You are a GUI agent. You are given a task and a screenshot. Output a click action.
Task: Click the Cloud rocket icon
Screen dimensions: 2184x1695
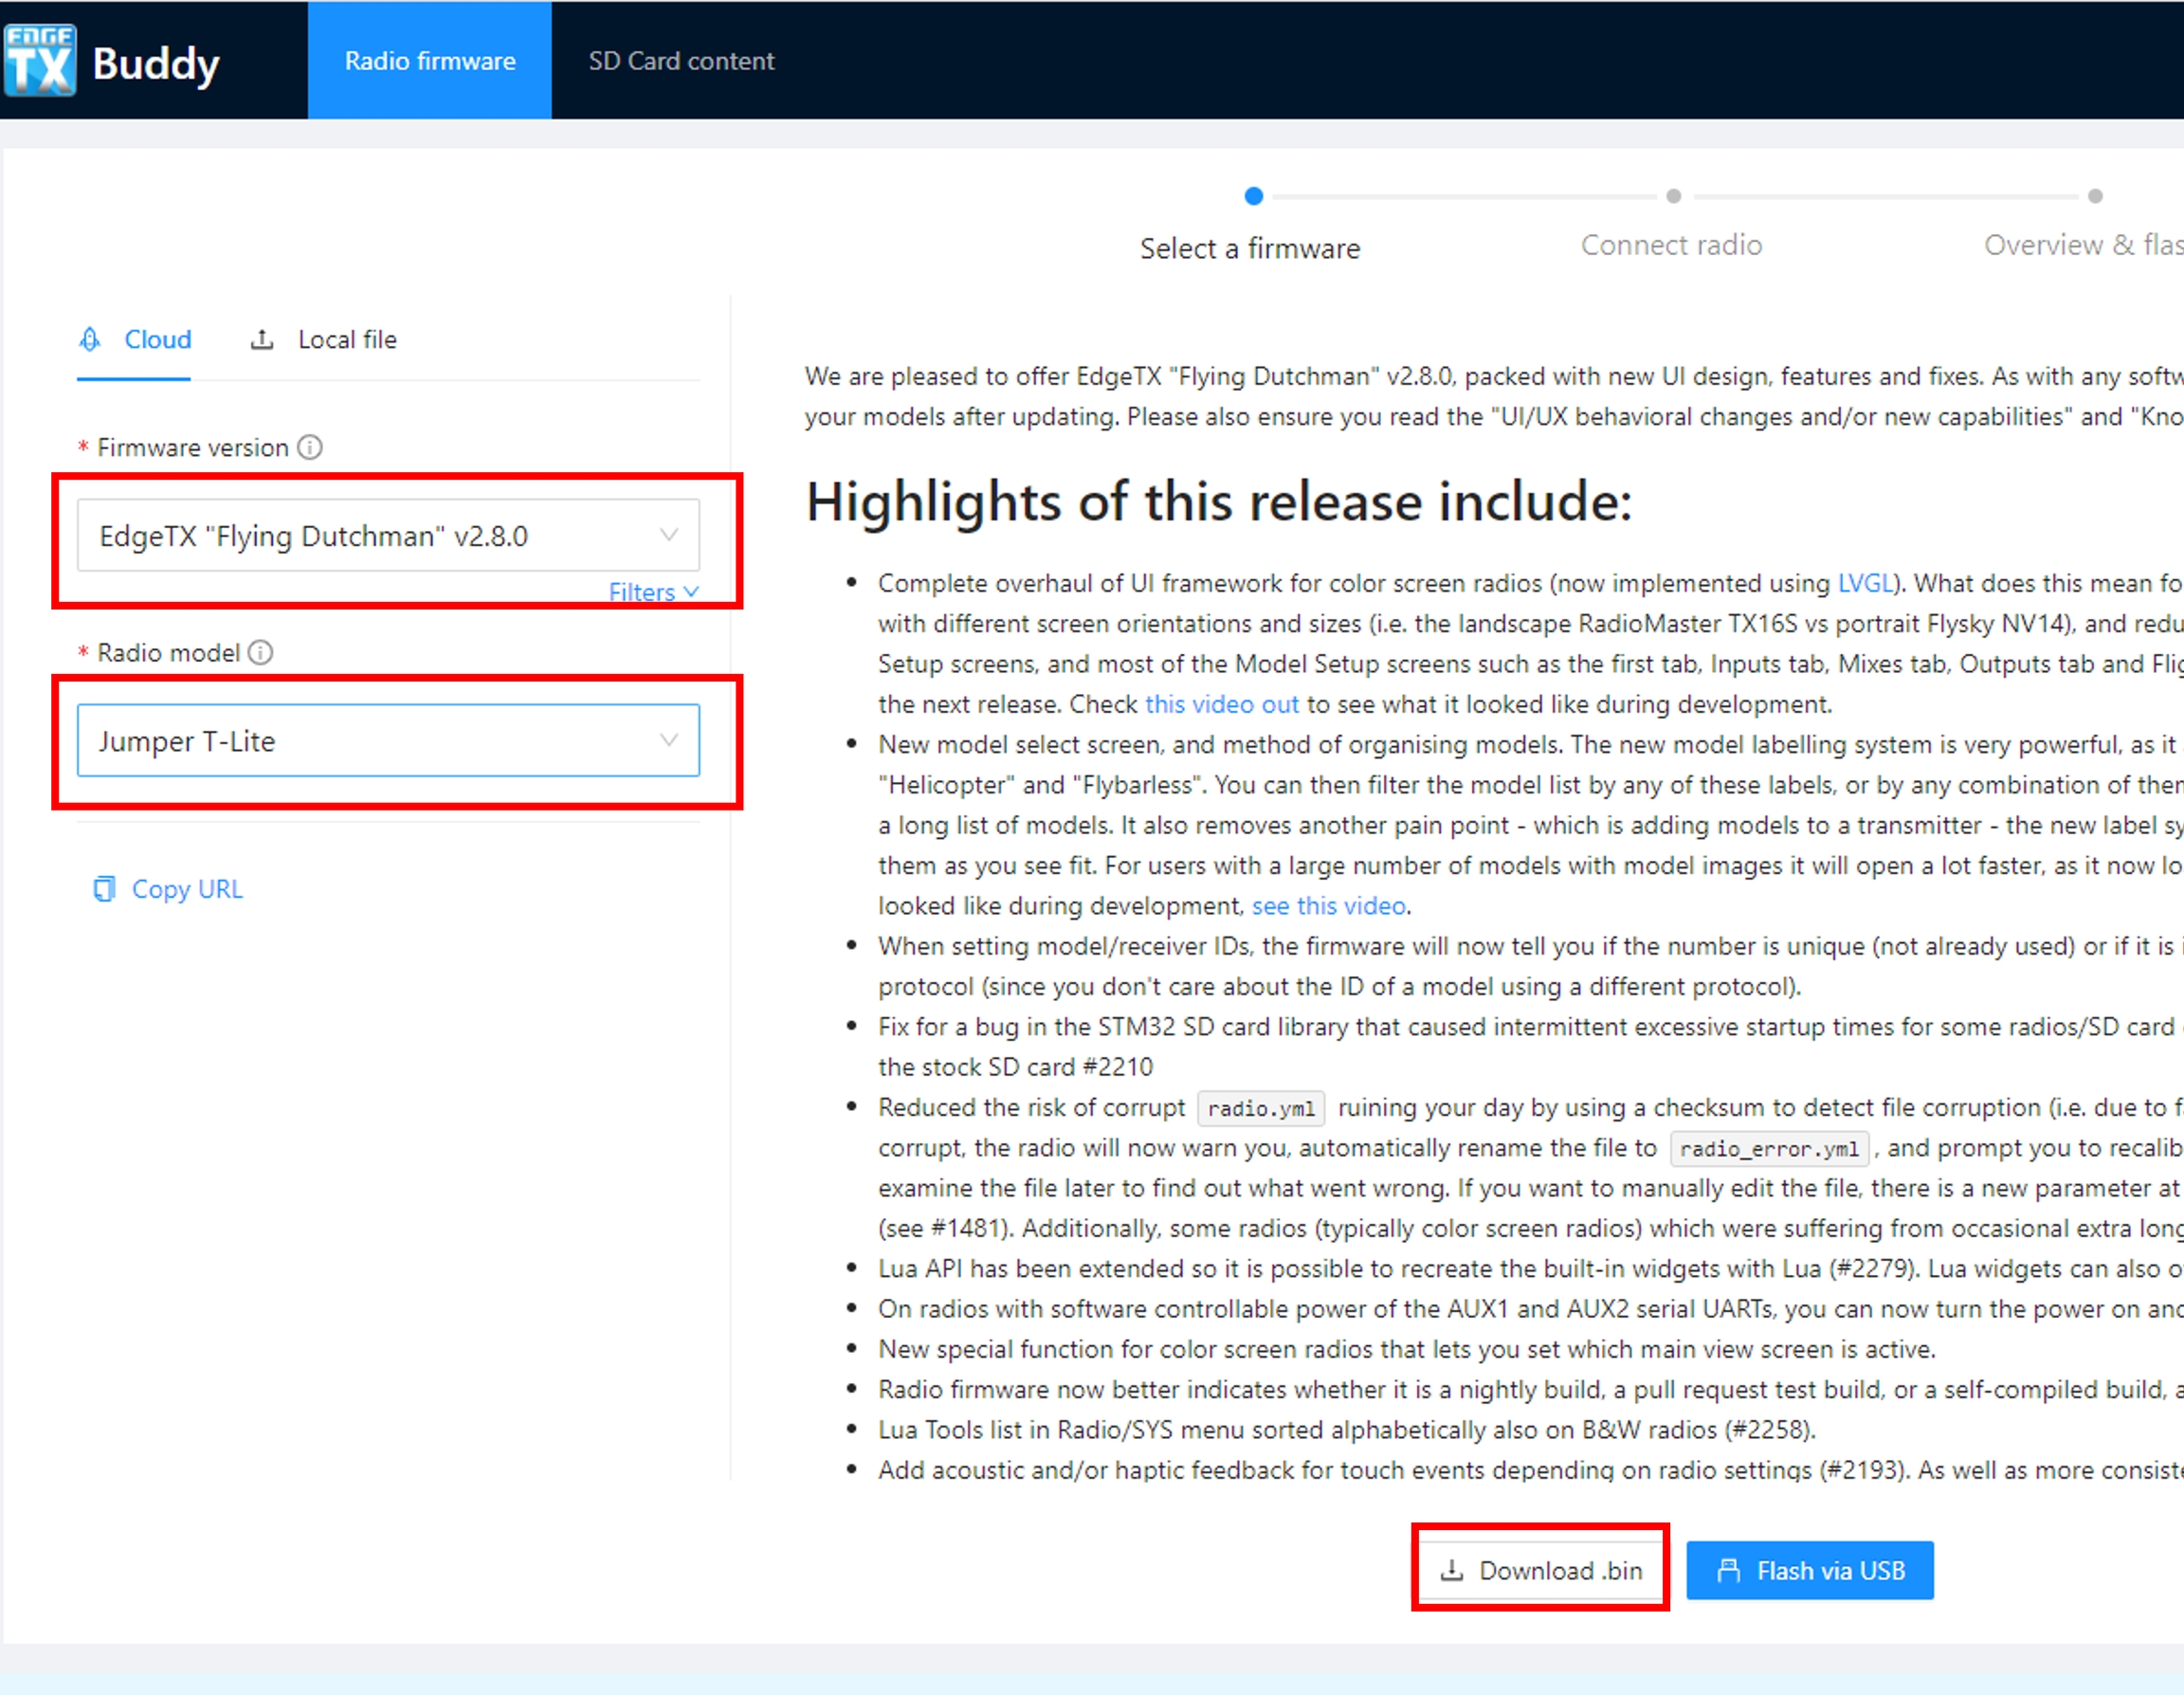(90, 340)
